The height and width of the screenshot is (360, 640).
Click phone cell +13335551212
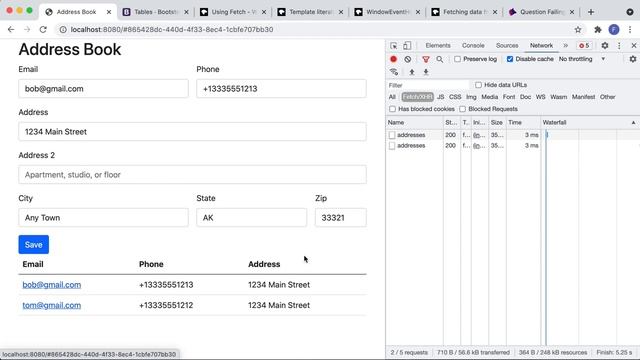166,305
